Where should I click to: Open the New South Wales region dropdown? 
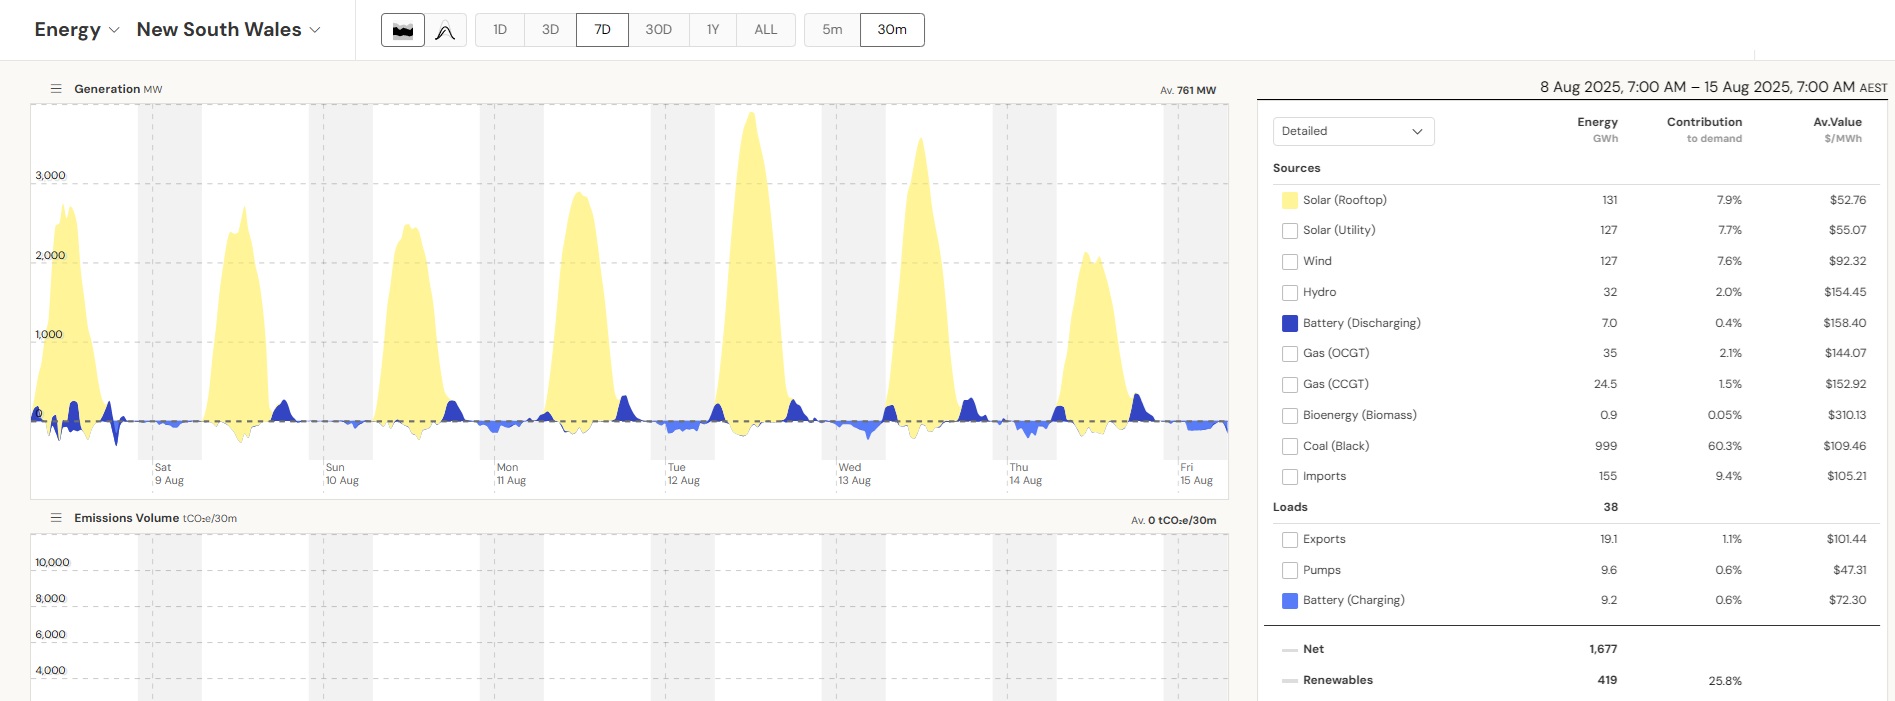click(x=228, y=30)
